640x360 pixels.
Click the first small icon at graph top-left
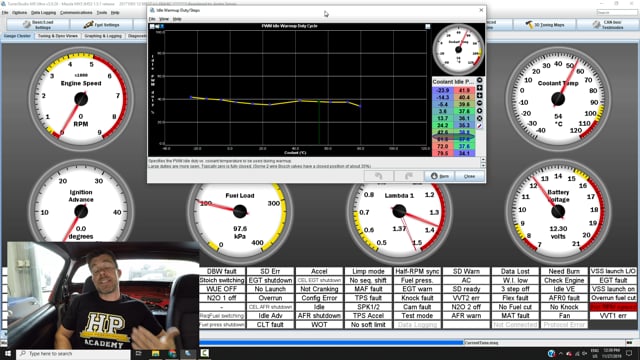click(152, 26)
